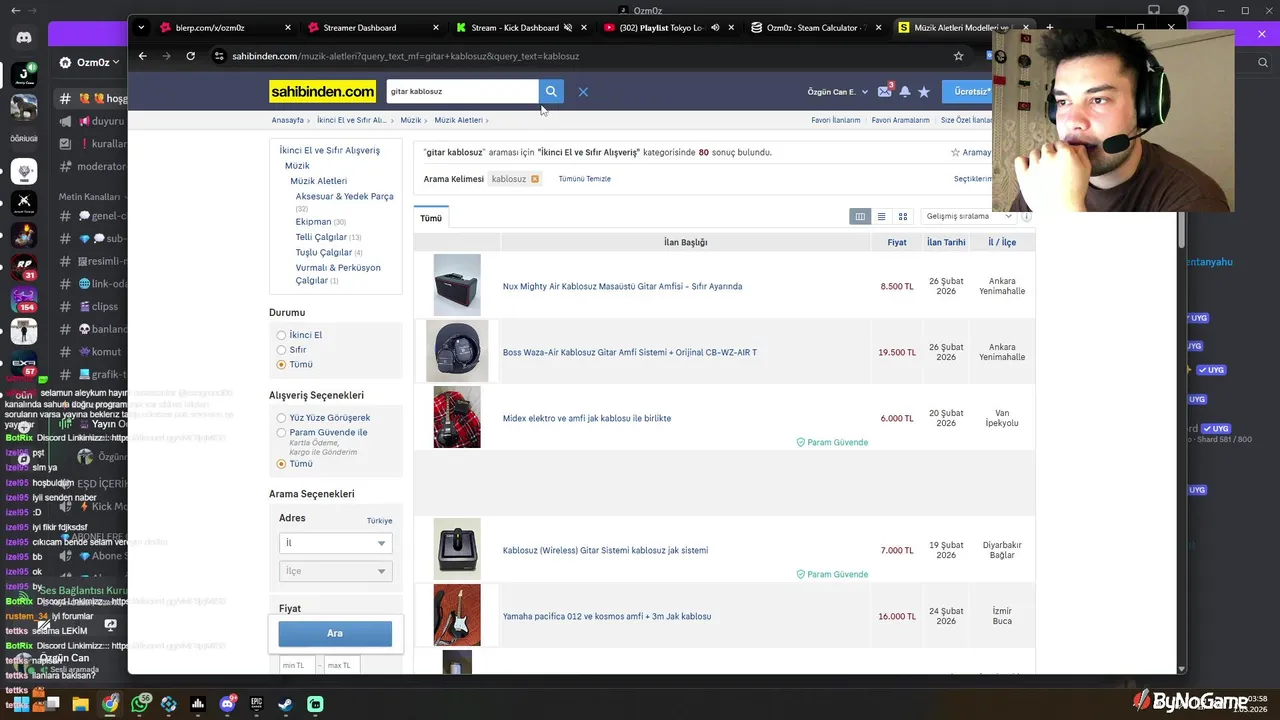
Task: Open the messages envelope icon
Action: [884, 91]
